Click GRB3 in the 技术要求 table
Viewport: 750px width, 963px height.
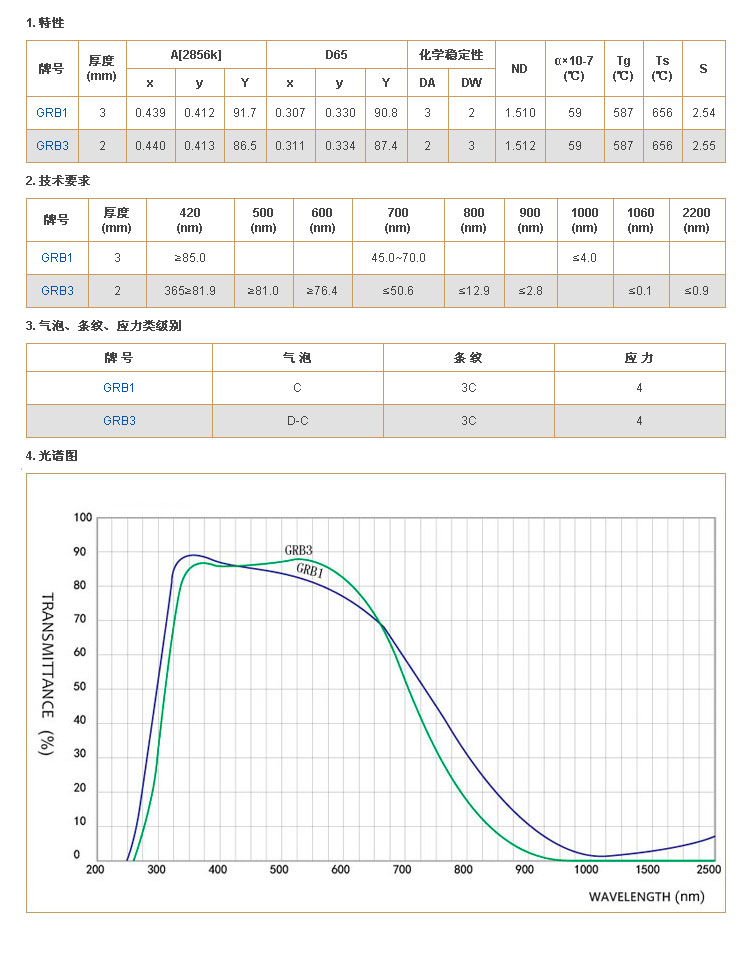pyautogui.click(x=57, y=291)
